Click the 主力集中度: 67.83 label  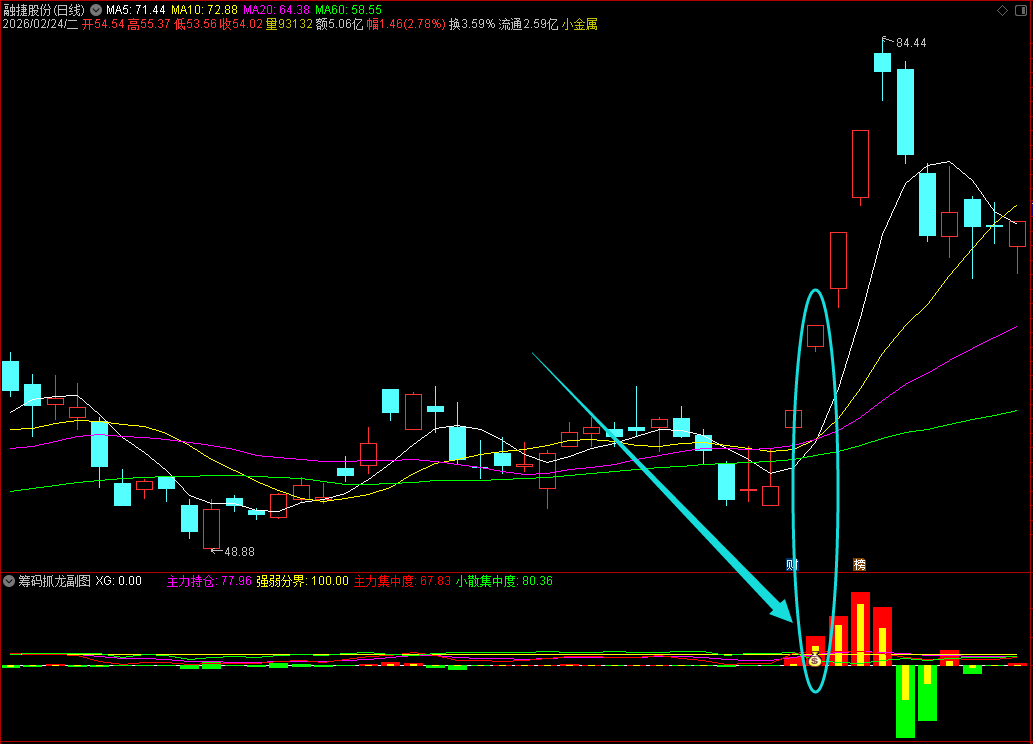(403, 581)
